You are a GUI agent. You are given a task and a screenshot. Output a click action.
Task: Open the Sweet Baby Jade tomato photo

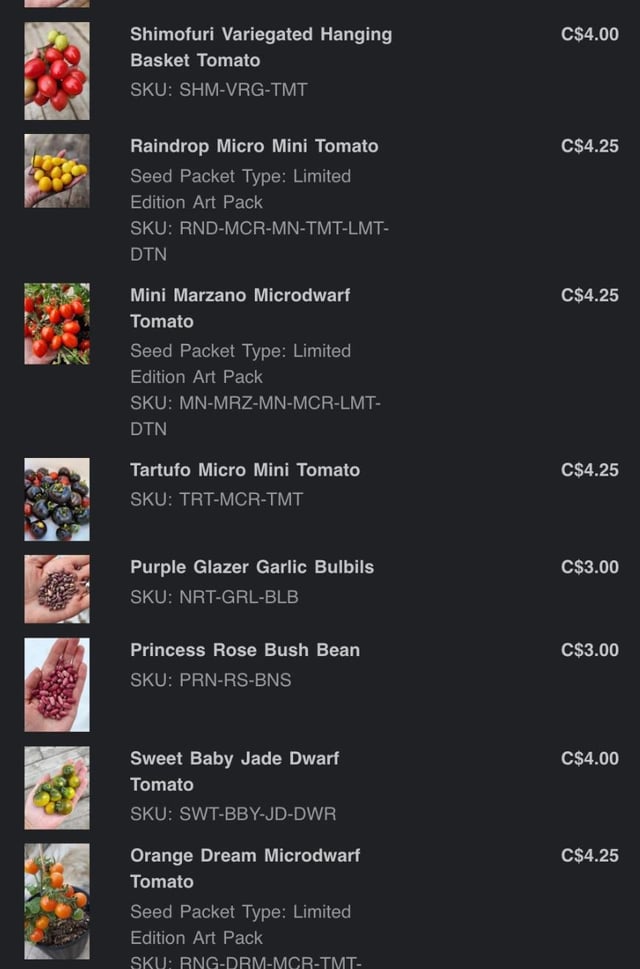point(57,788)
